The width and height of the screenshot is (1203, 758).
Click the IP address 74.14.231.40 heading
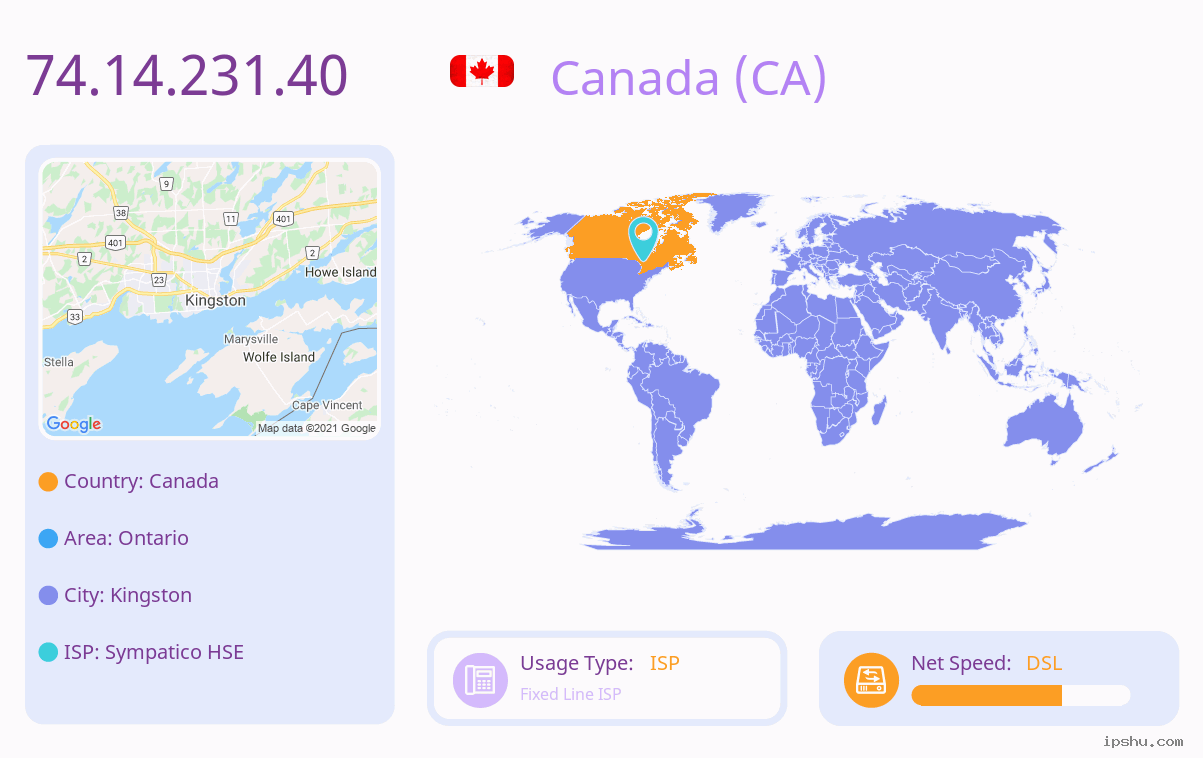187,75
